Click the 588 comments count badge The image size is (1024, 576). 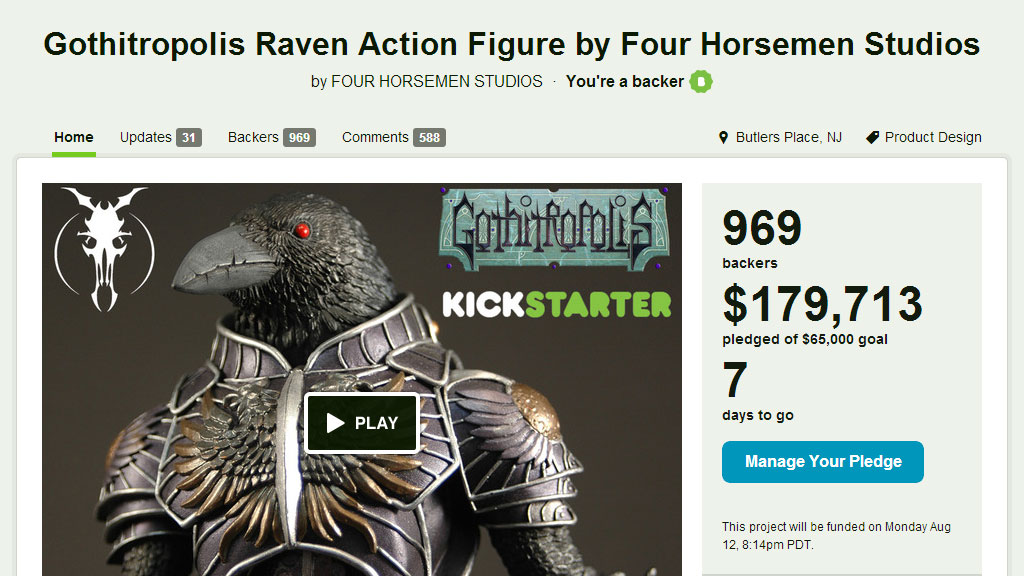tap(430, 138)
